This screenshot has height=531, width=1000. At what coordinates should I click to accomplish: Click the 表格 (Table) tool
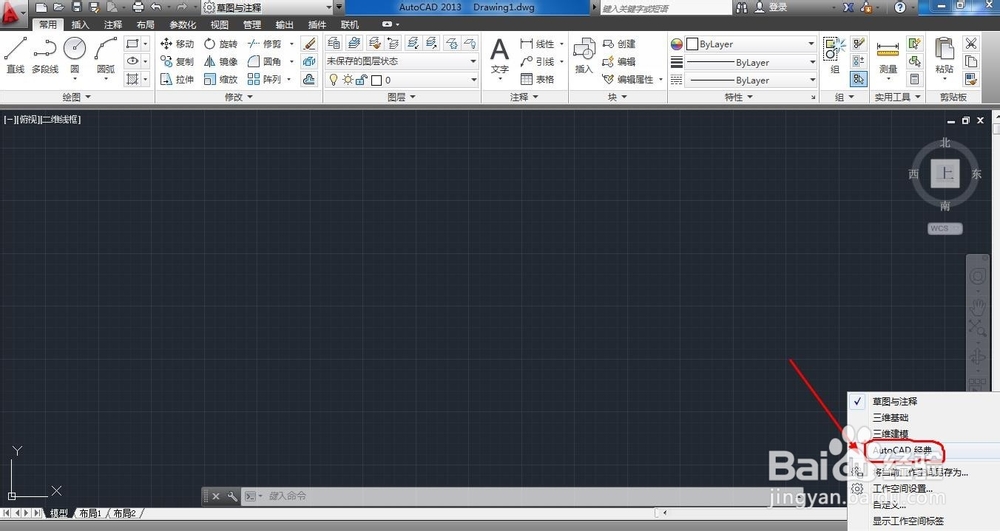[x=537, y=79]
